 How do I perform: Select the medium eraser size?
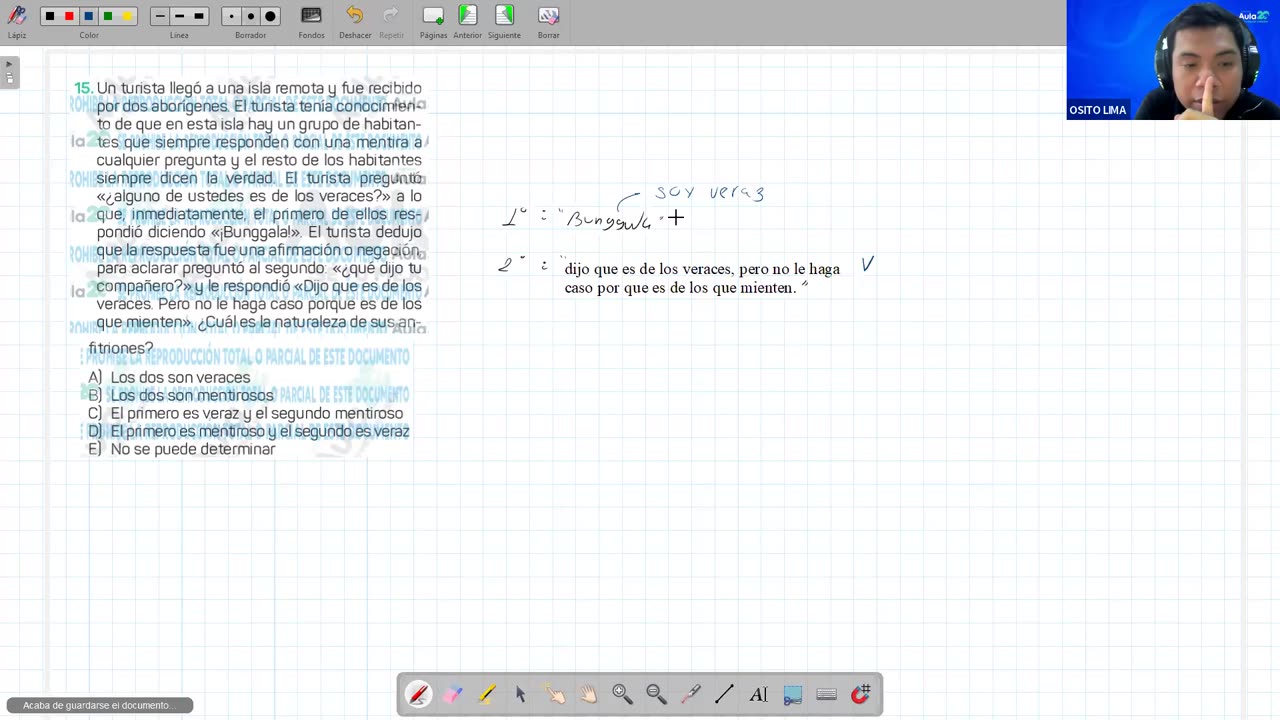[251, 16]
